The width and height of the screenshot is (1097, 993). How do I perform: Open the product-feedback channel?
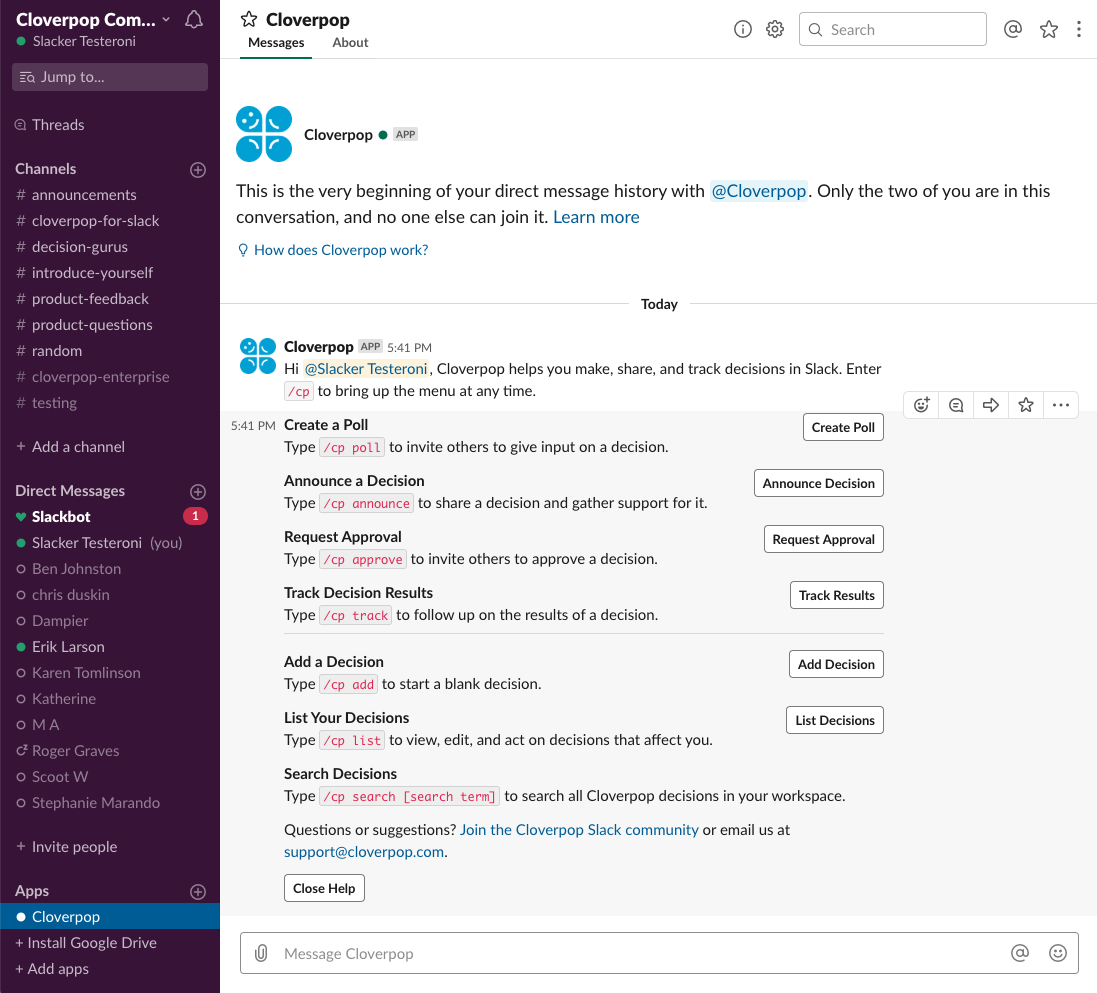[x=110, y=299]
